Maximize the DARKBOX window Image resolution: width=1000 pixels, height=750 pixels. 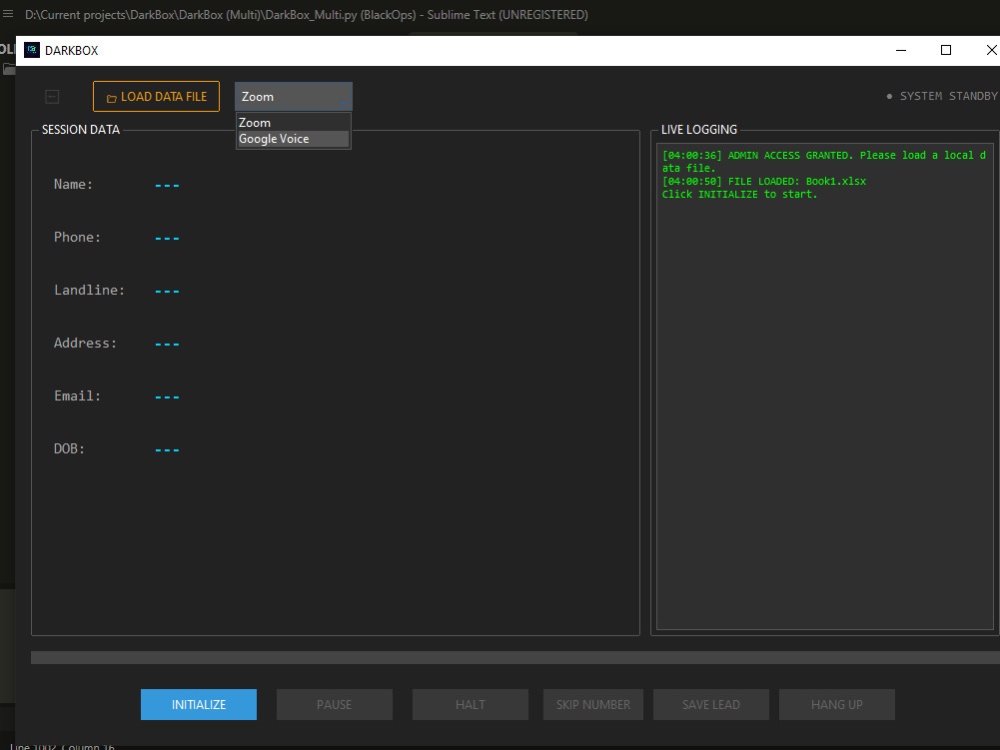[946, 50]
